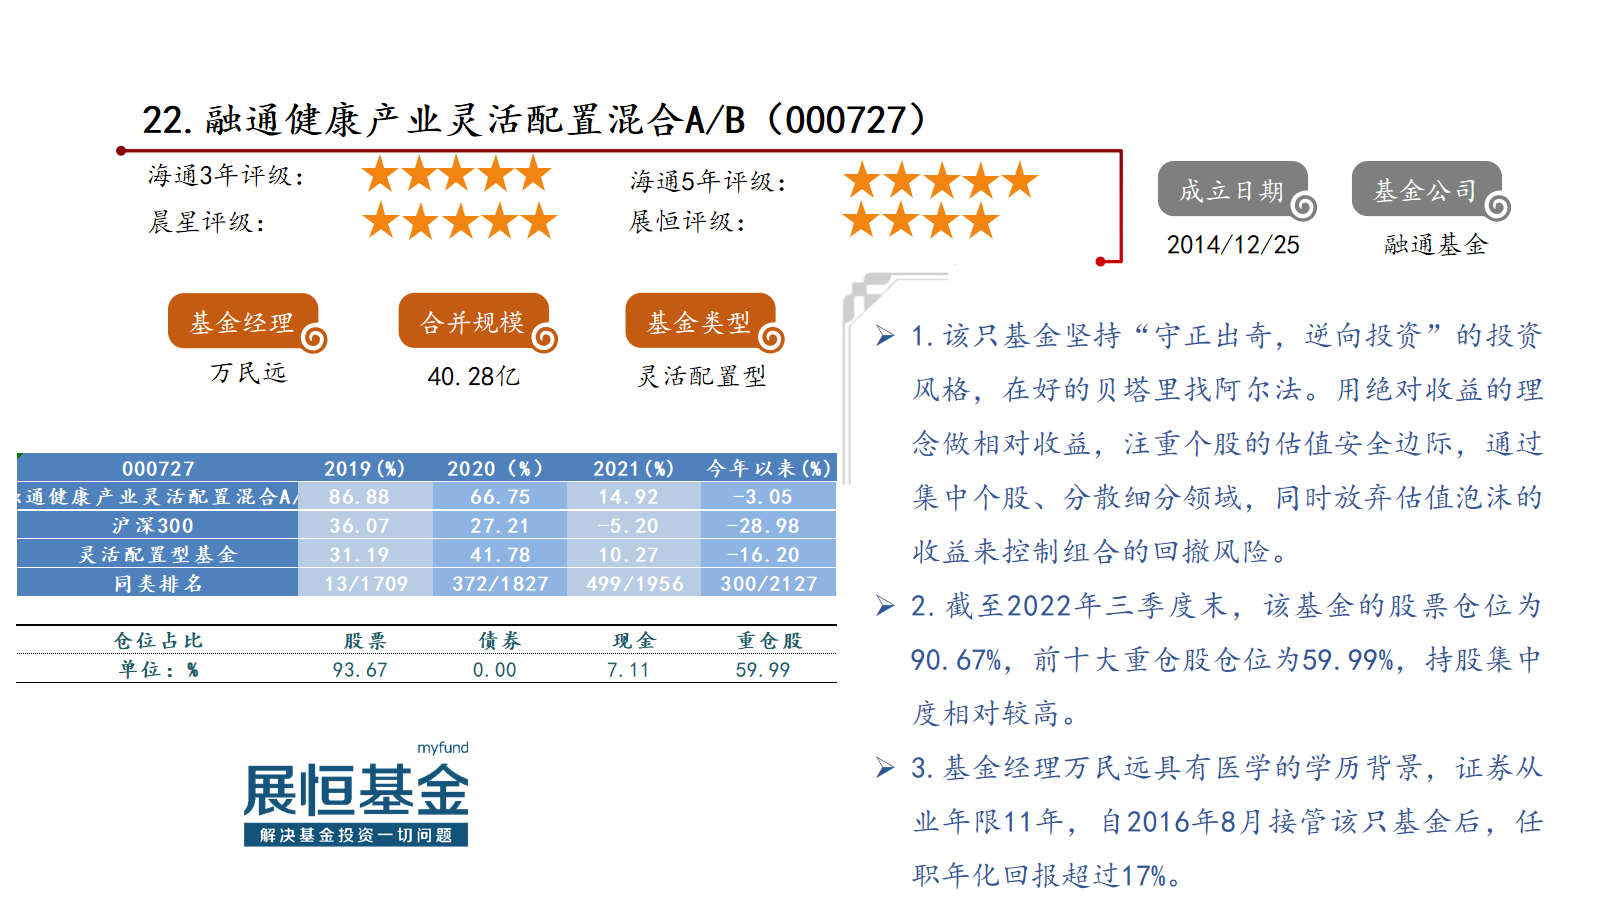Select the 晨星评级 label
The image size is (1600, 900).
(x=207, y=222)
